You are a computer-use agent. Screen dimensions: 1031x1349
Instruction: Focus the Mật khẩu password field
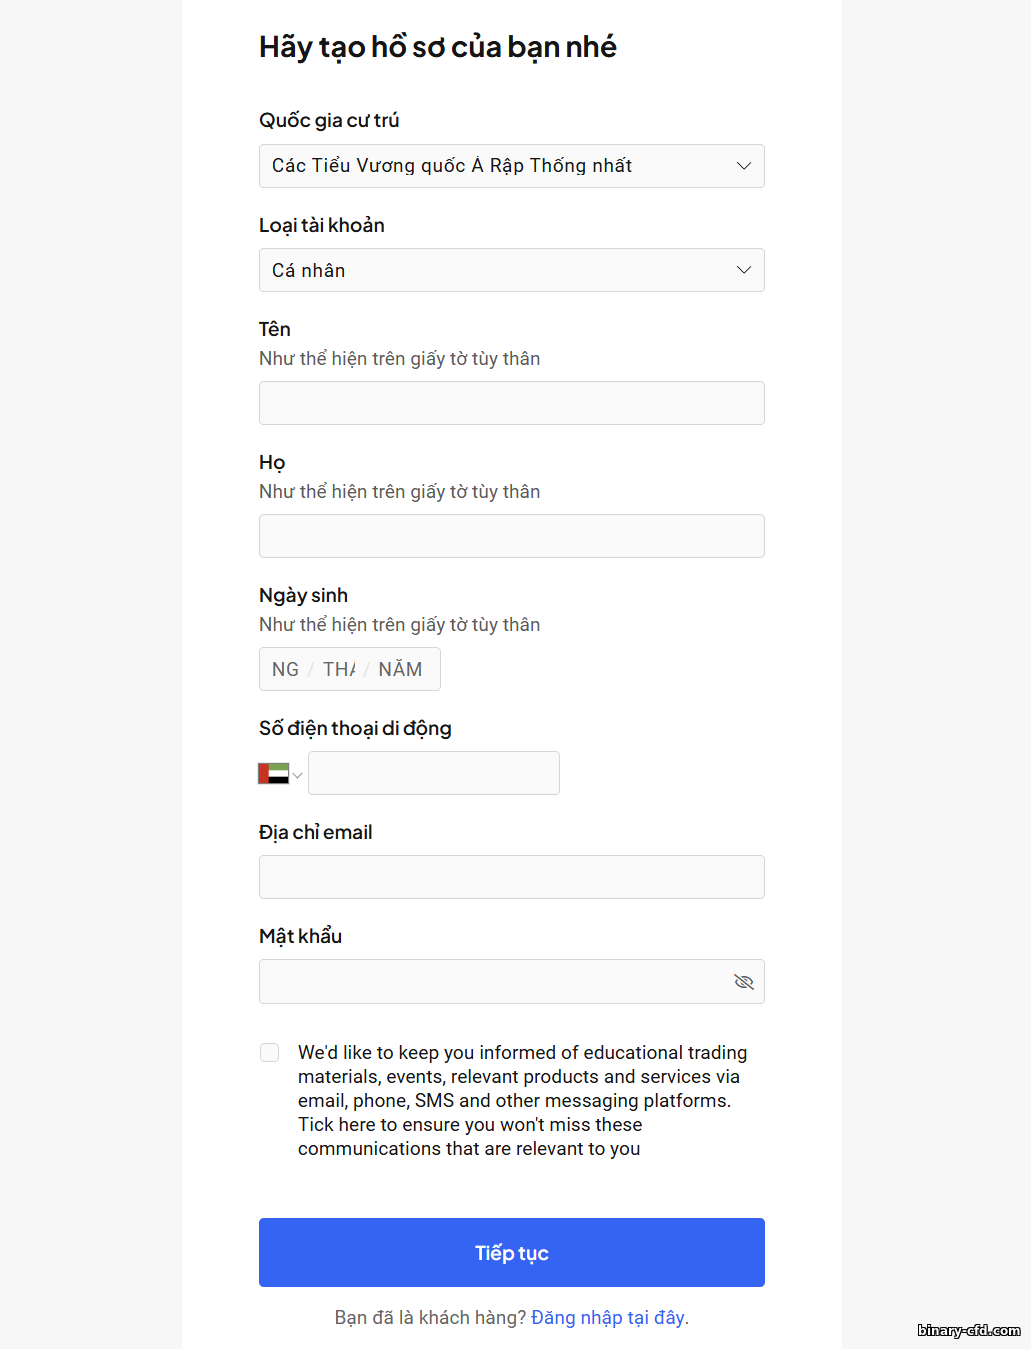pos(490,982)
